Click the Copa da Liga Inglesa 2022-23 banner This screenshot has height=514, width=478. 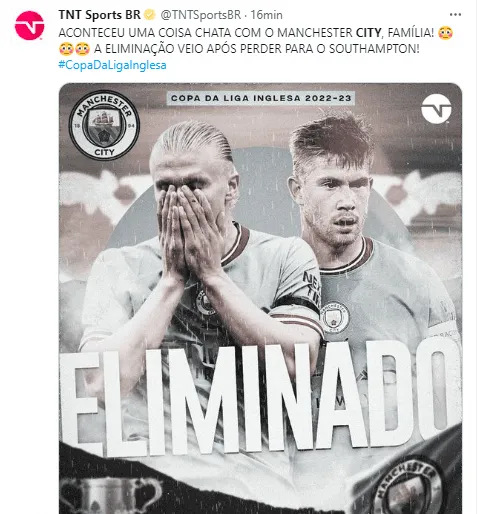(261, 98)
